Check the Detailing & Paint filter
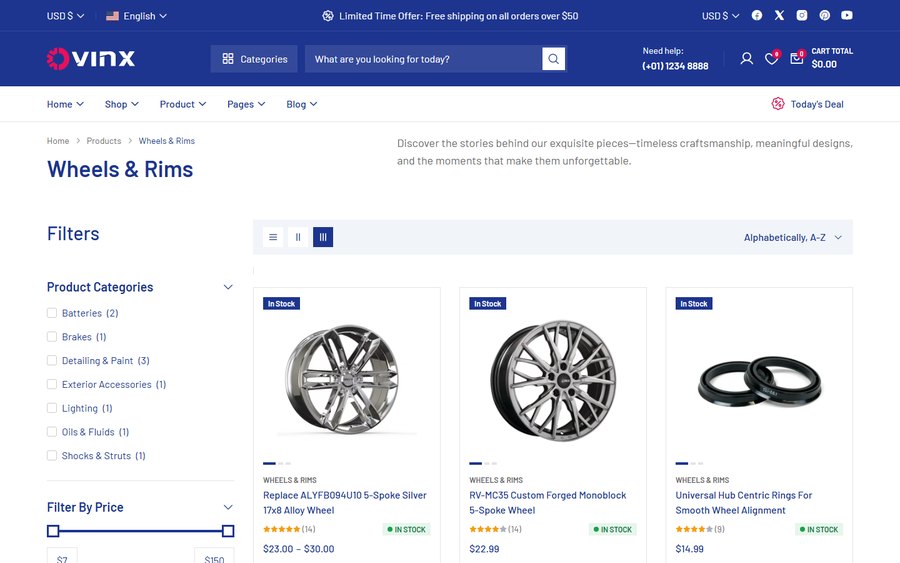Viewport: 900px width, 563px height. tap(52, 360)
